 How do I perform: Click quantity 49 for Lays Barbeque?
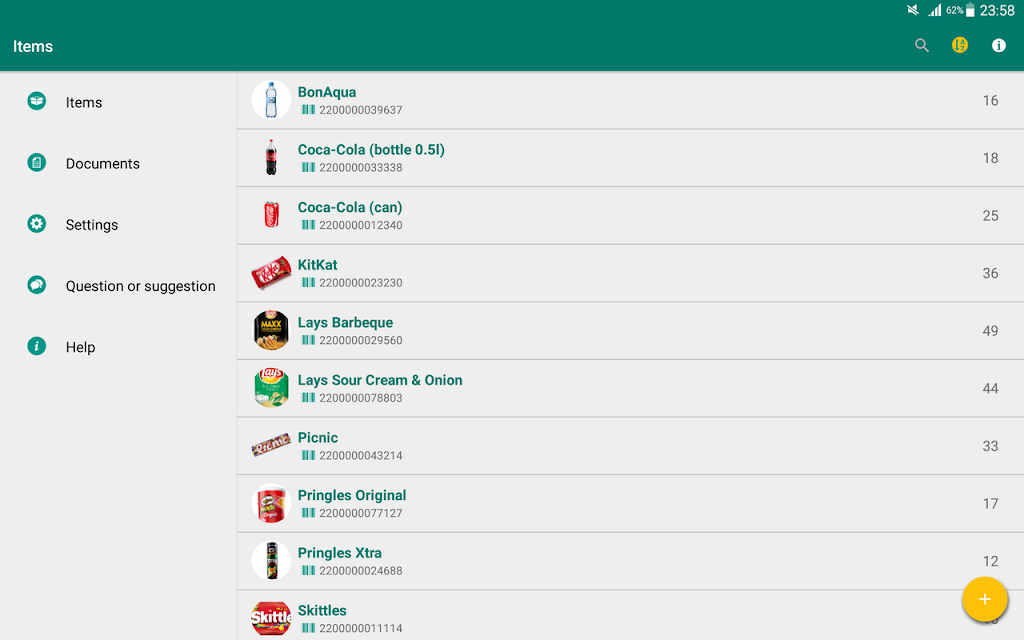tap(990, 330)
